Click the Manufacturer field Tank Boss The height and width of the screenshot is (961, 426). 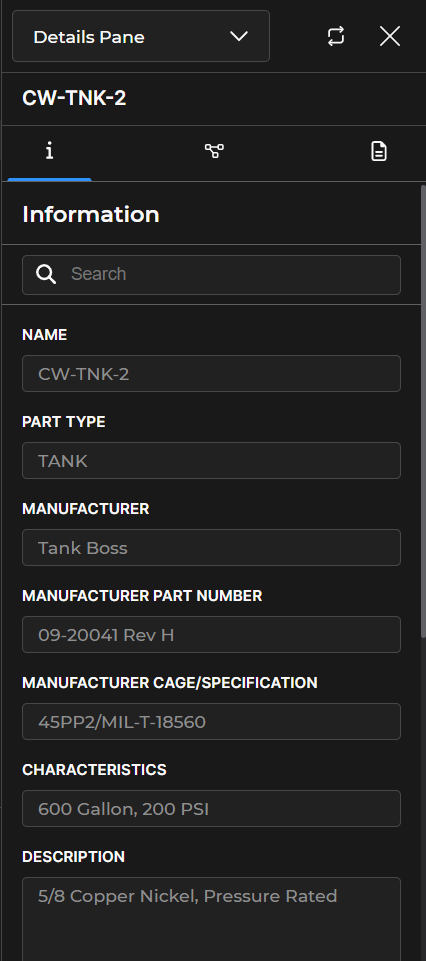(211, 547)
